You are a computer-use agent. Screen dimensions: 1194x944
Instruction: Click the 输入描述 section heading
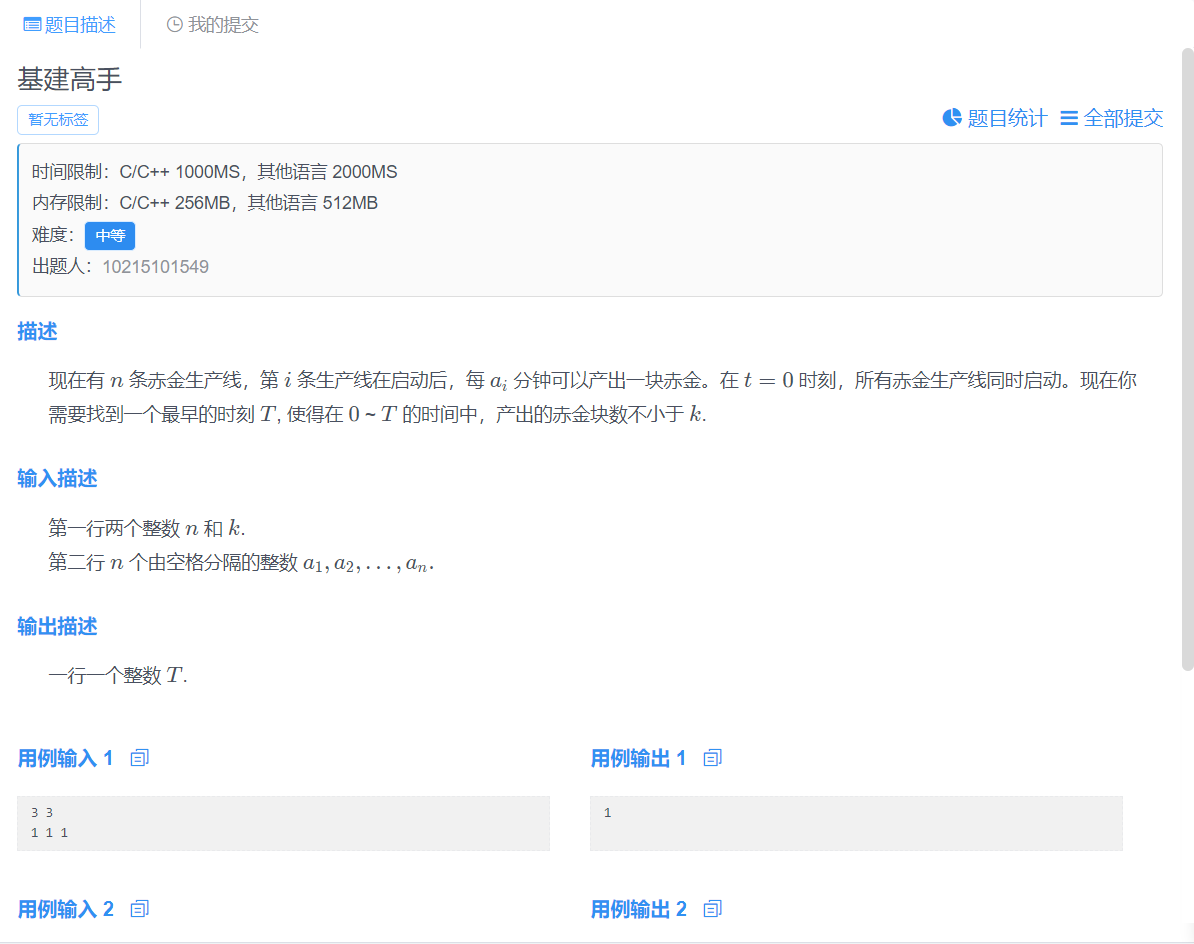(57, 479)
